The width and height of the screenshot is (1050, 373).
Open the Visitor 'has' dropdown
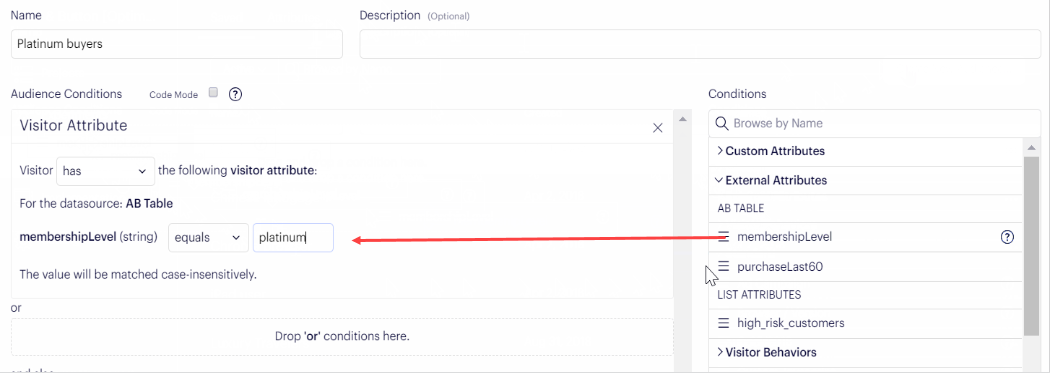[x=106, y=171]
